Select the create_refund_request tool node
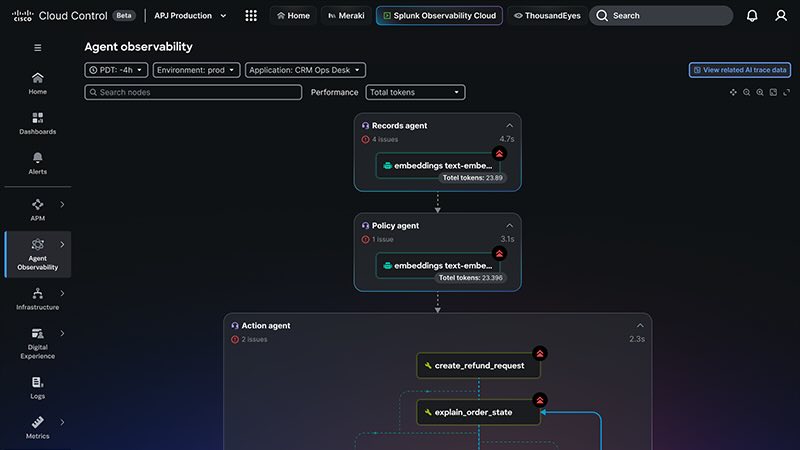Image resolution: width=800 pixels, height=450 pixels. click(x=479, y=366)
